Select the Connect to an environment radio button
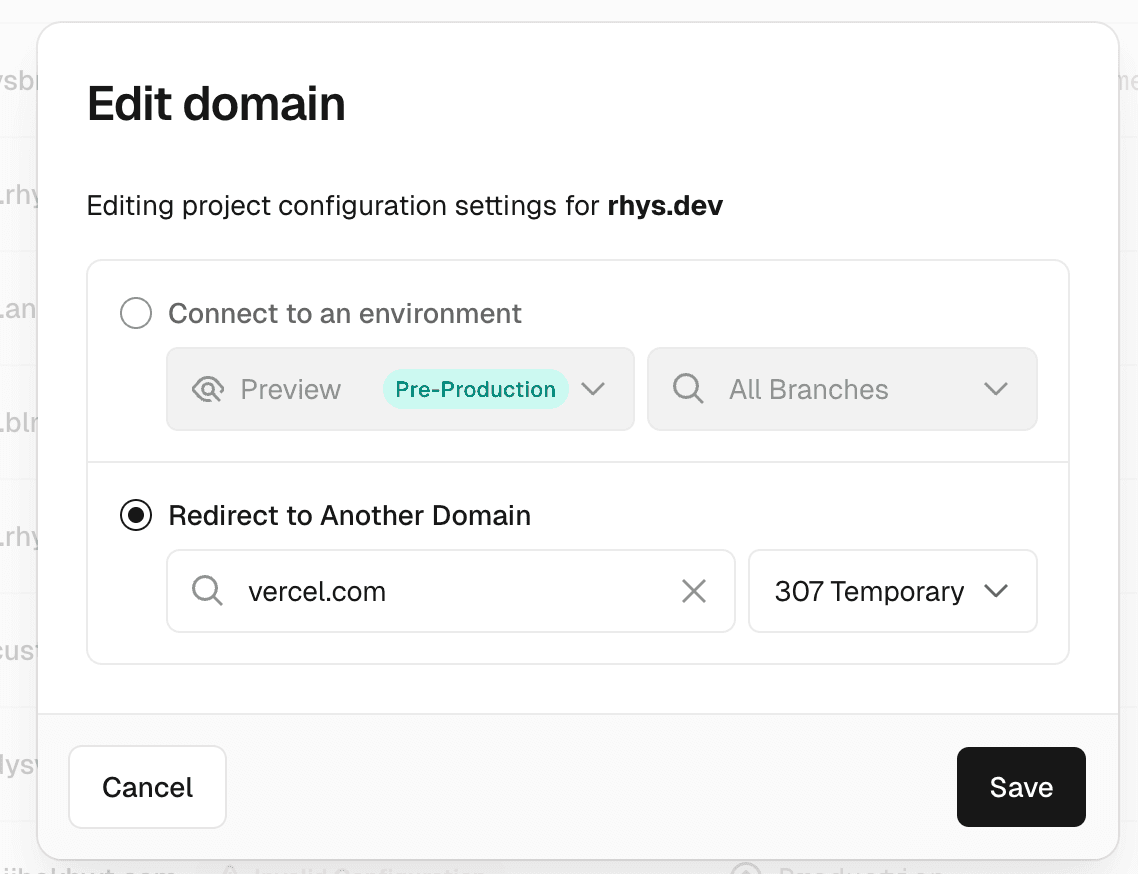 [x=135, y=313]
